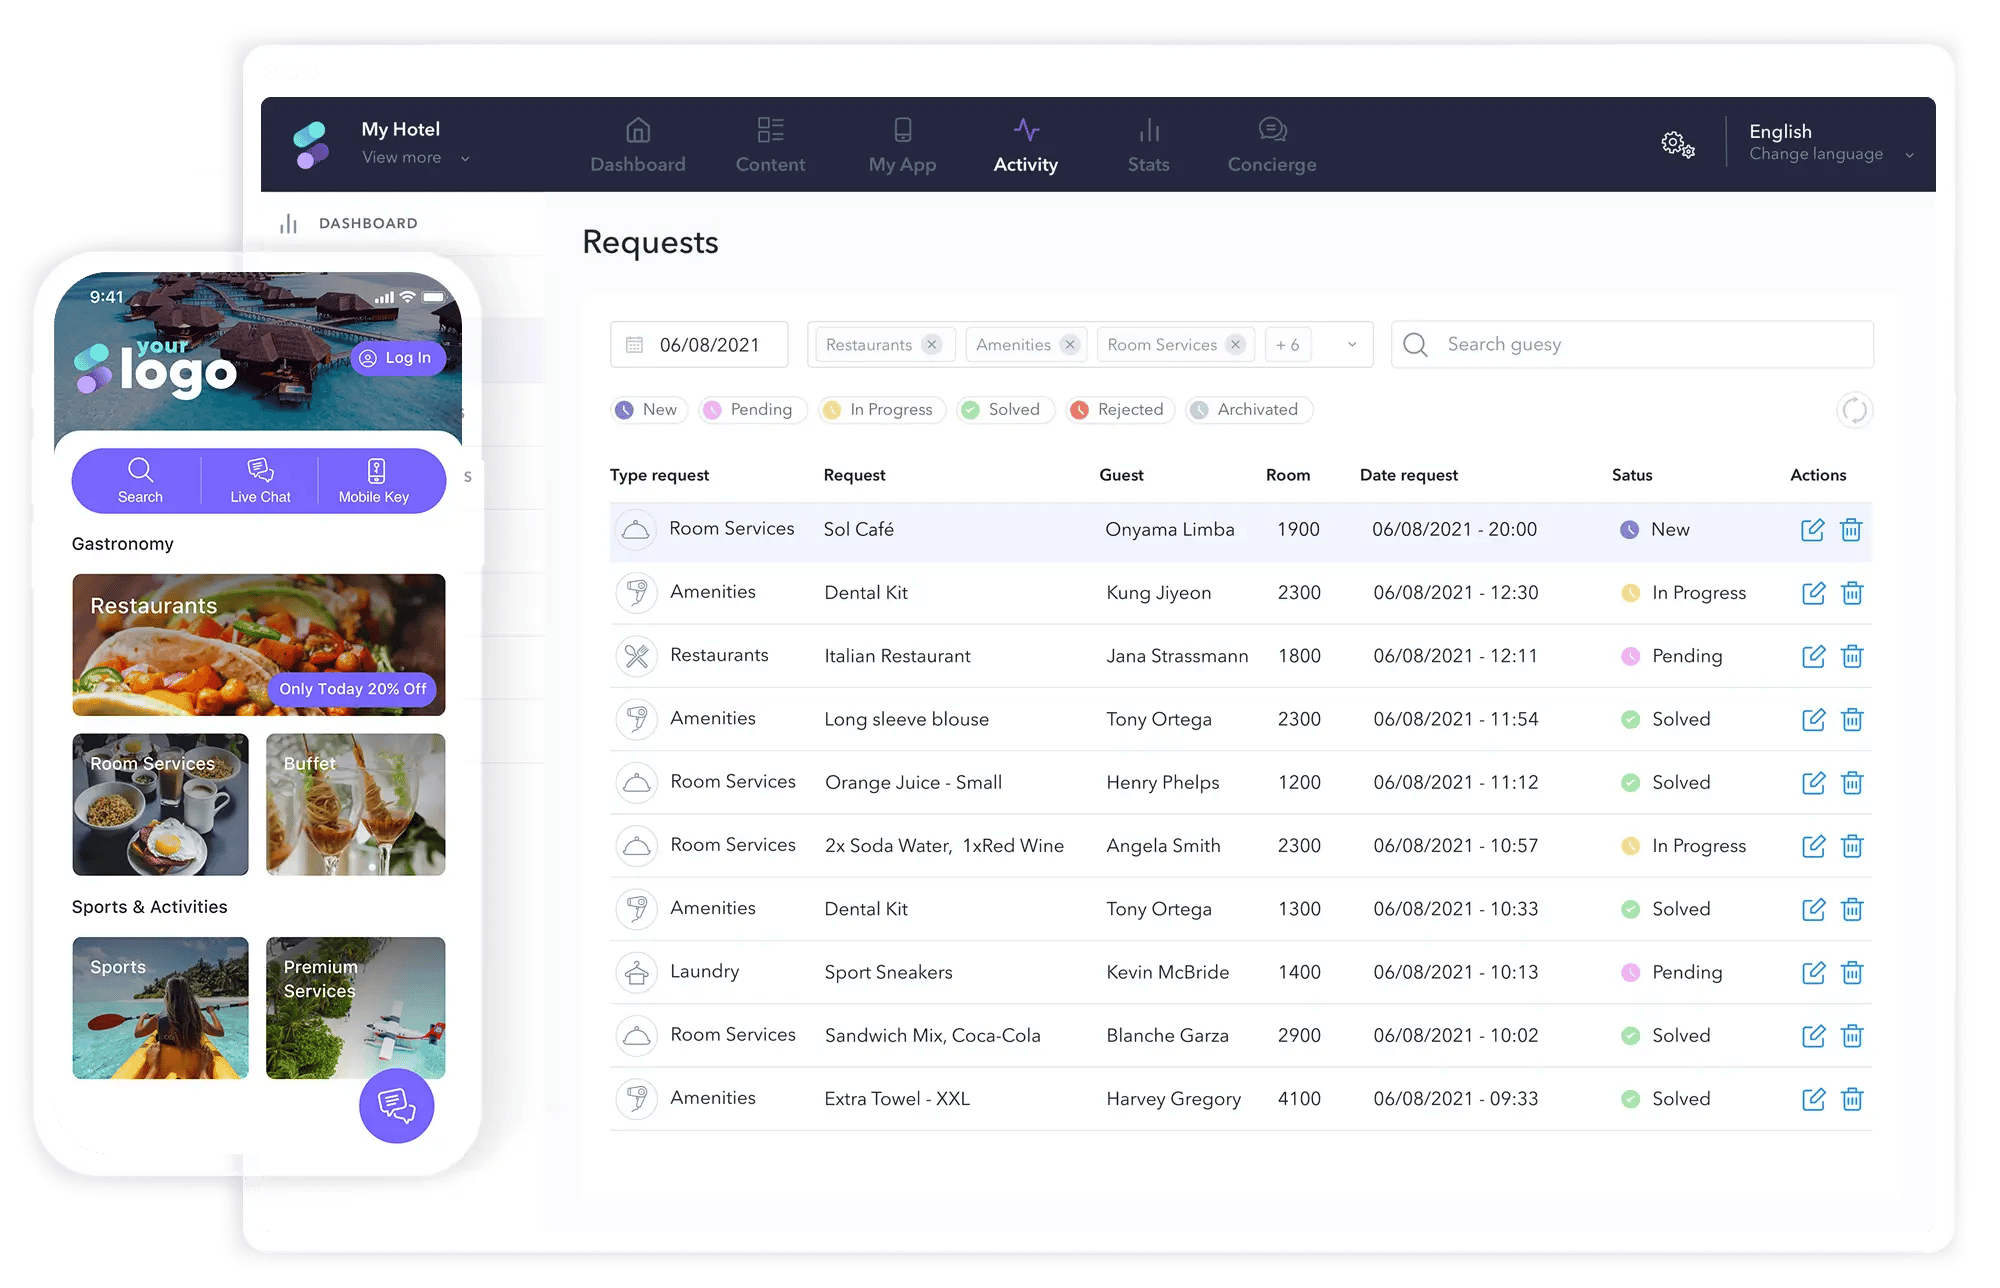Tap Live Chat on the phone
The width and height of the screenshot is (2000, 1288).
[260, 481]
